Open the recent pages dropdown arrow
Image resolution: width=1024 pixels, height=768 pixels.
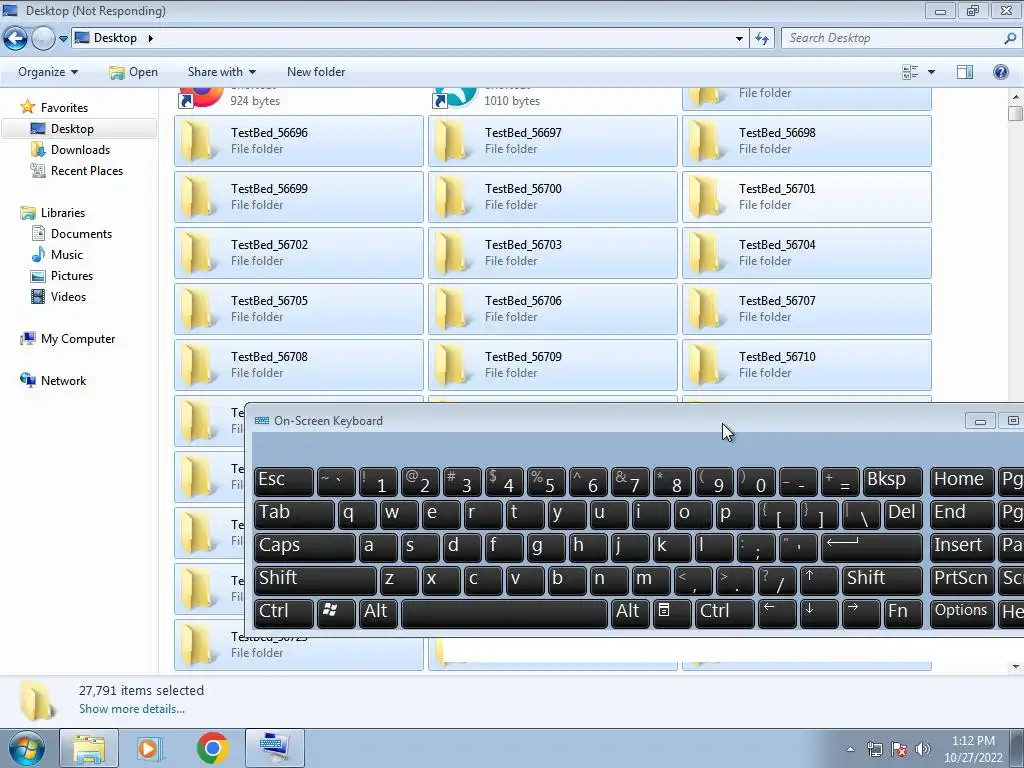coord(63,39)
